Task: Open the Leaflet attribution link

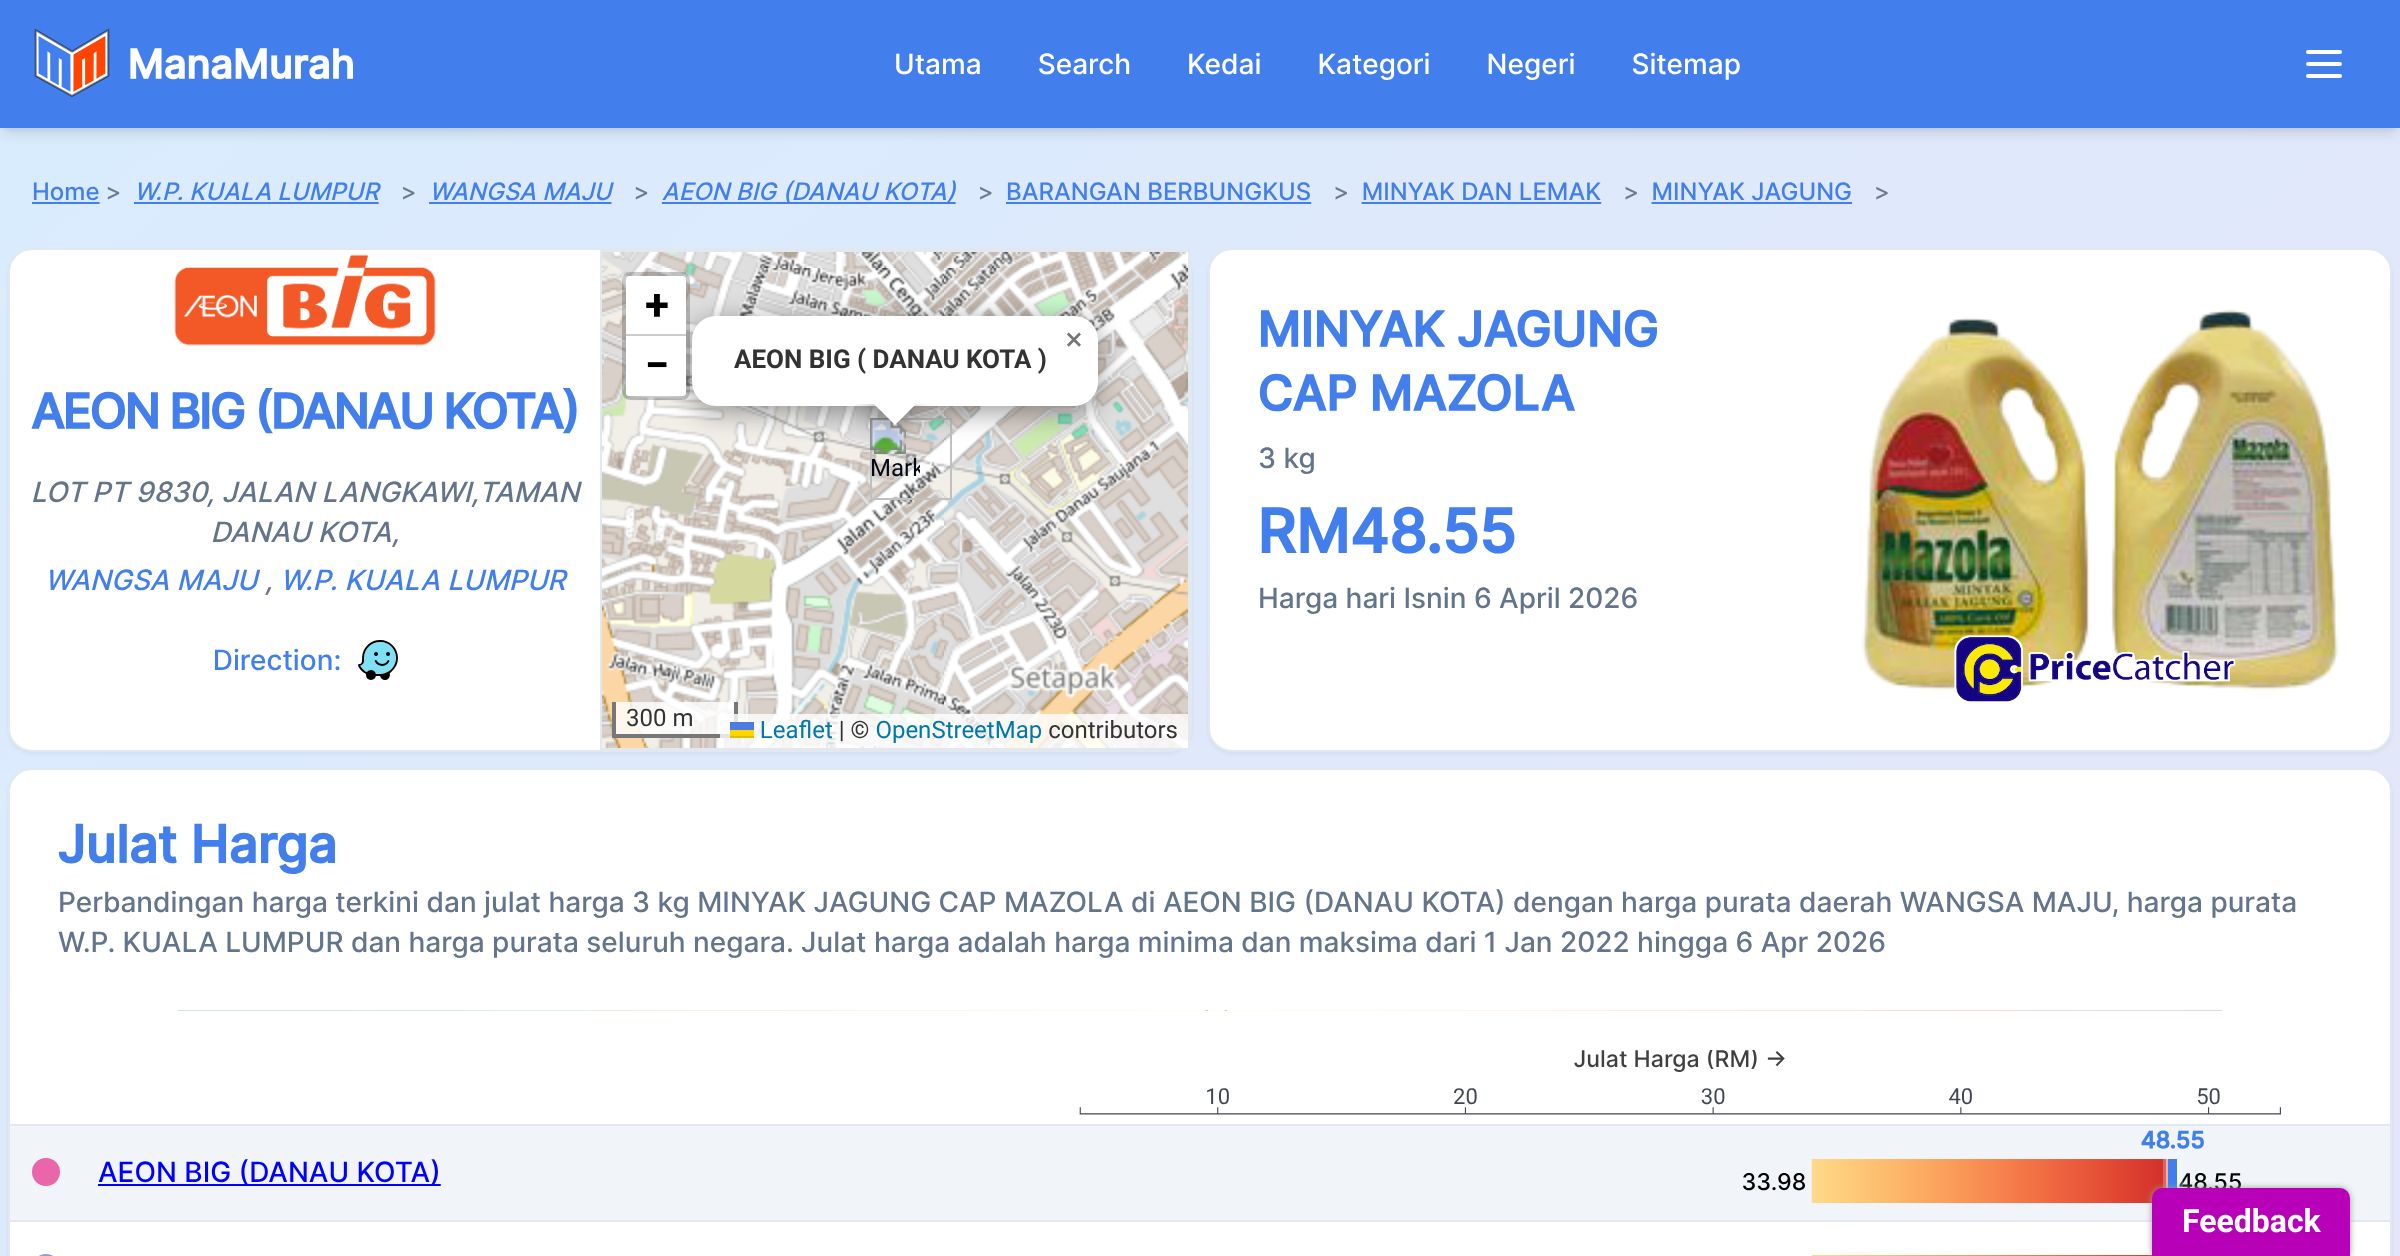Action: [794, 730]
